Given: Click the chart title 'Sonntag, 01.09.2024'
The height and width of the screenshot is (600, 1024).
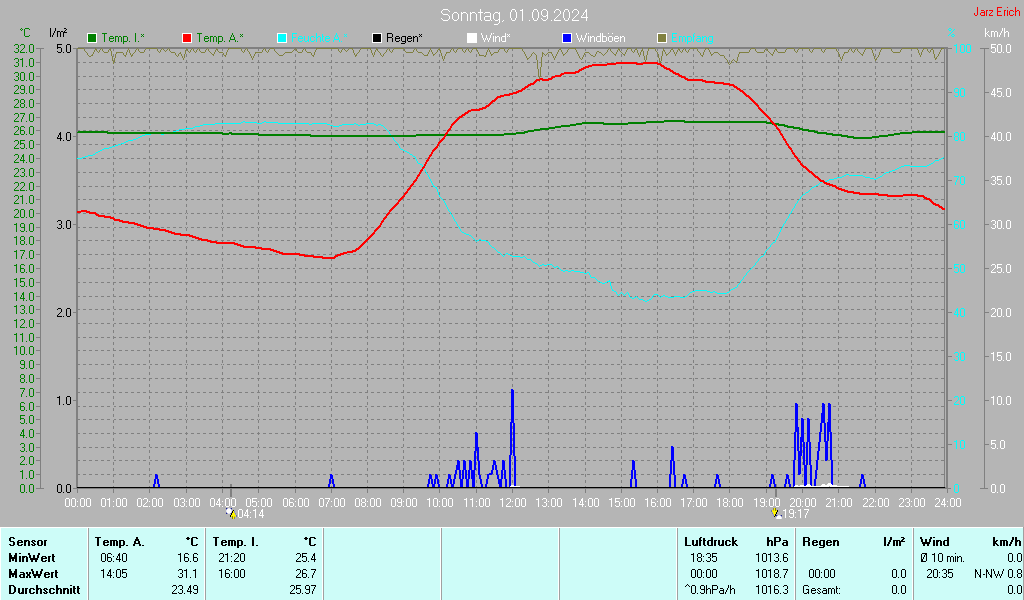Looking at the screenshot, I should tap(514, 15).
